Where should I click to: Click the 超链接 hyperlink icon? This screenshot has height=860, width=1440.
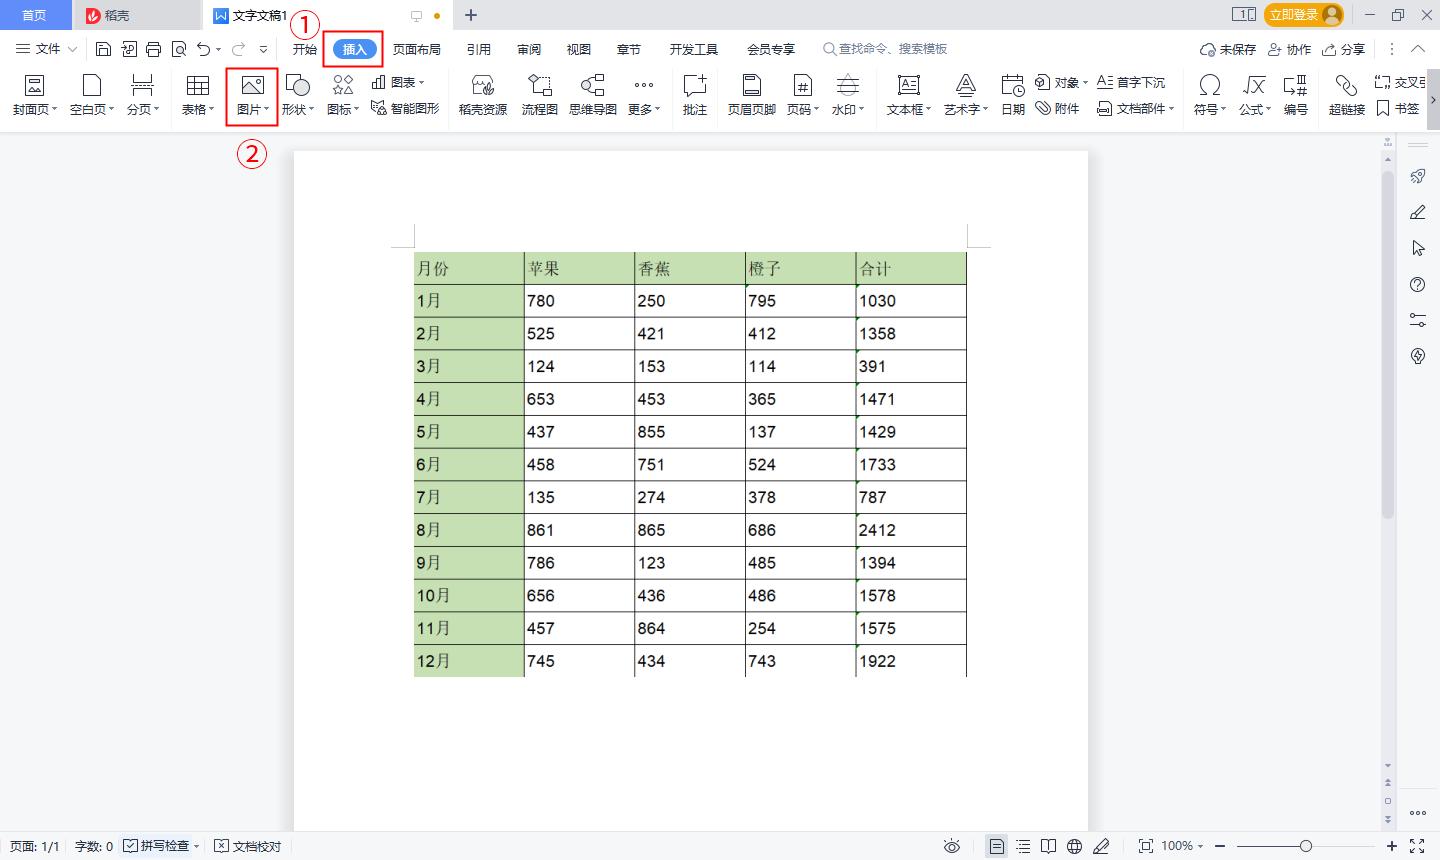pos(1346,95)
